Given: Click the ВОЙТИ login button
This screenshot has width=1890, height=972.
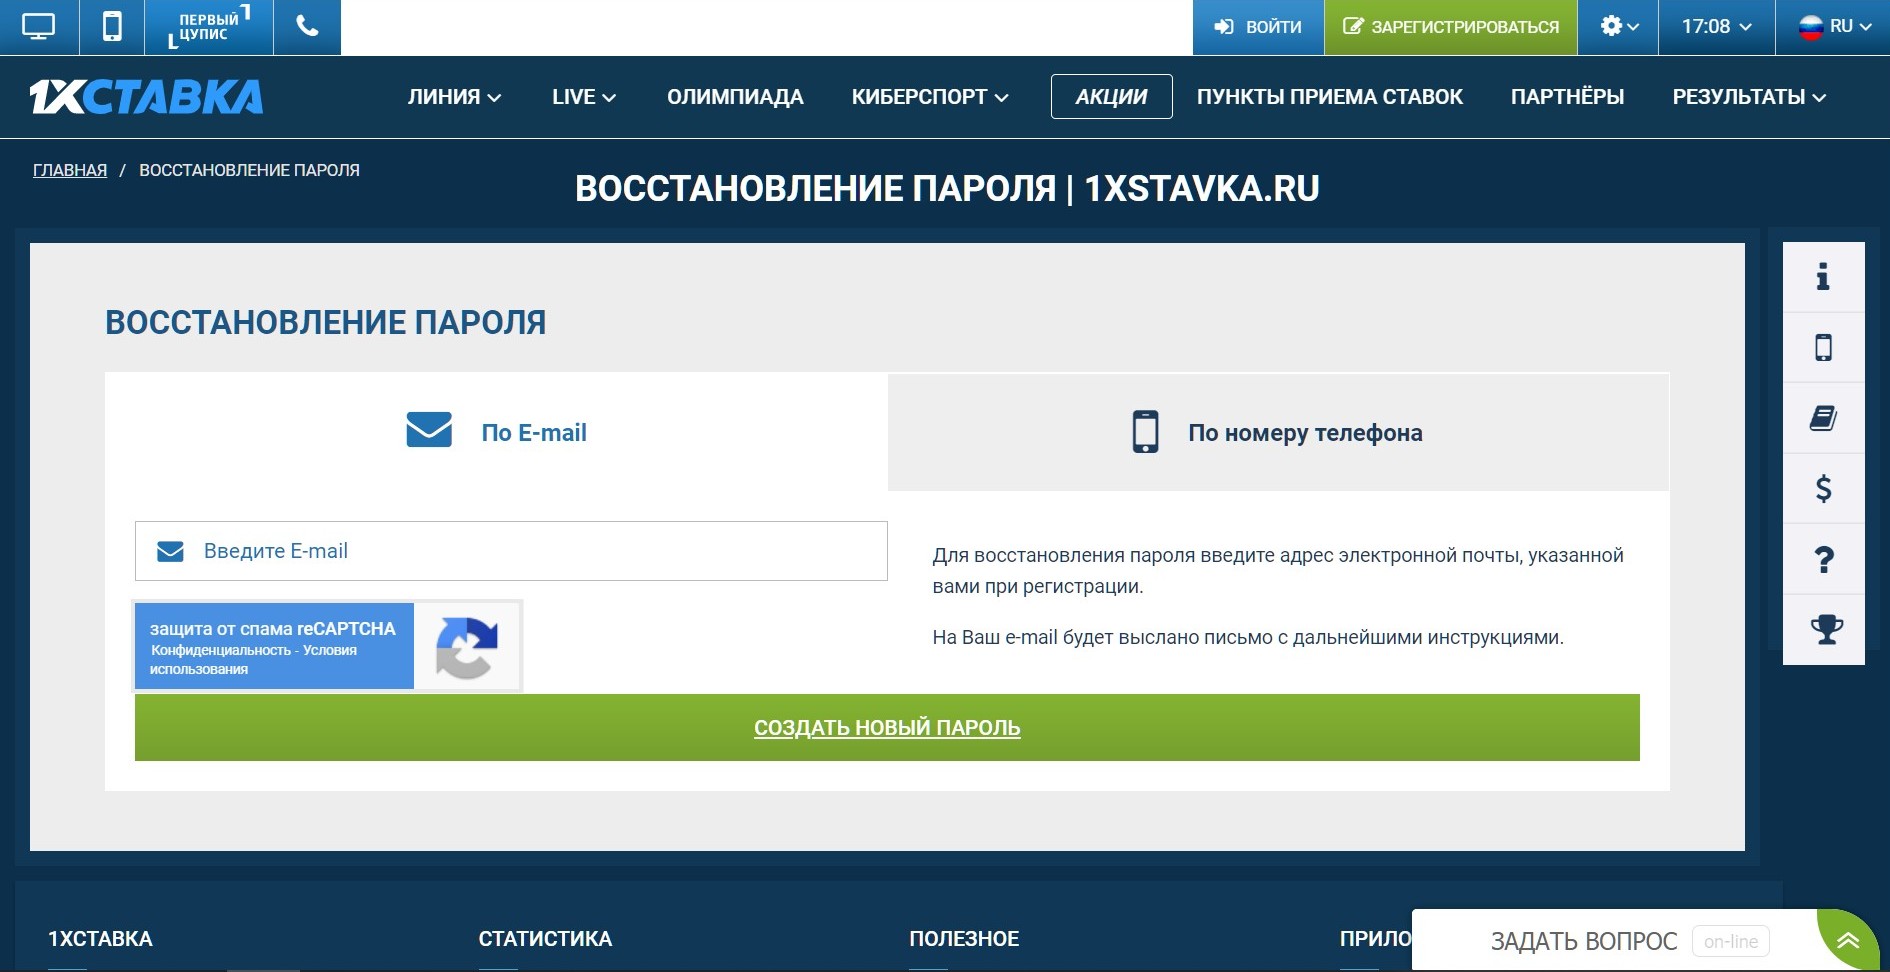Looking at the screenshot, I should point(1258,27).
